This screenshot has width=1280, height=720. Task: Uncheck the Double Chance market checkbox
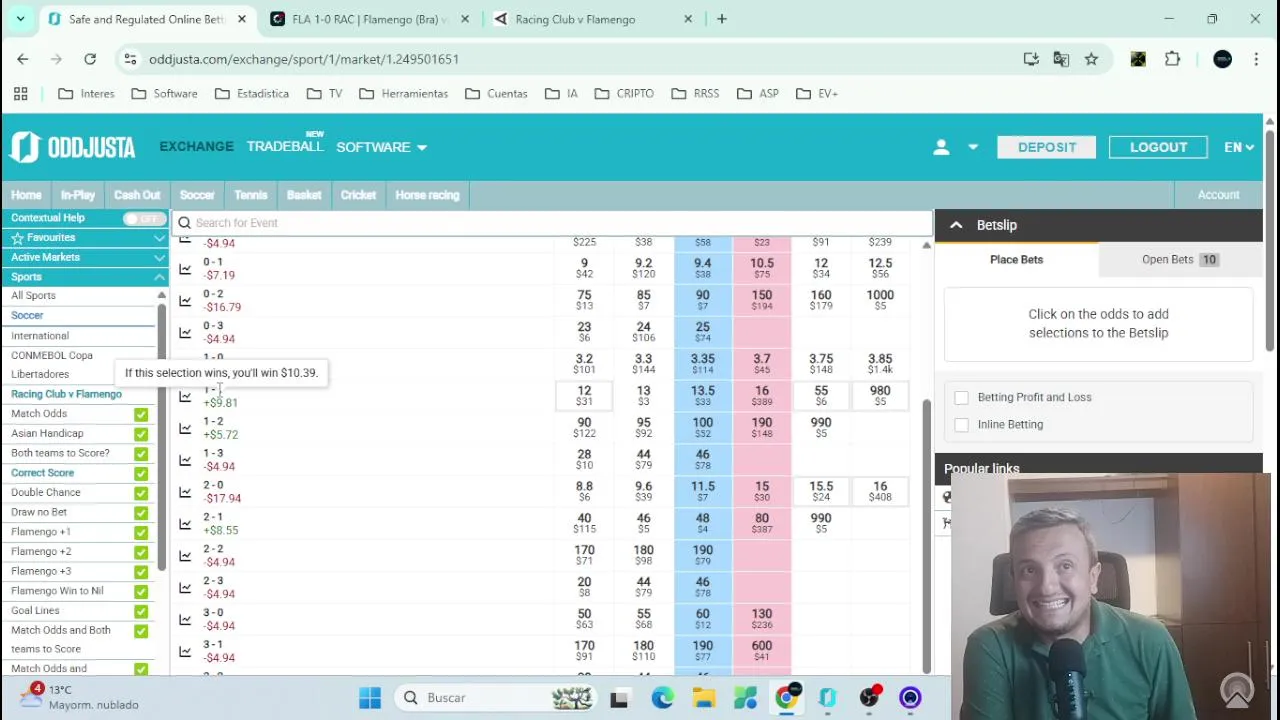click(x=141, y=493)
